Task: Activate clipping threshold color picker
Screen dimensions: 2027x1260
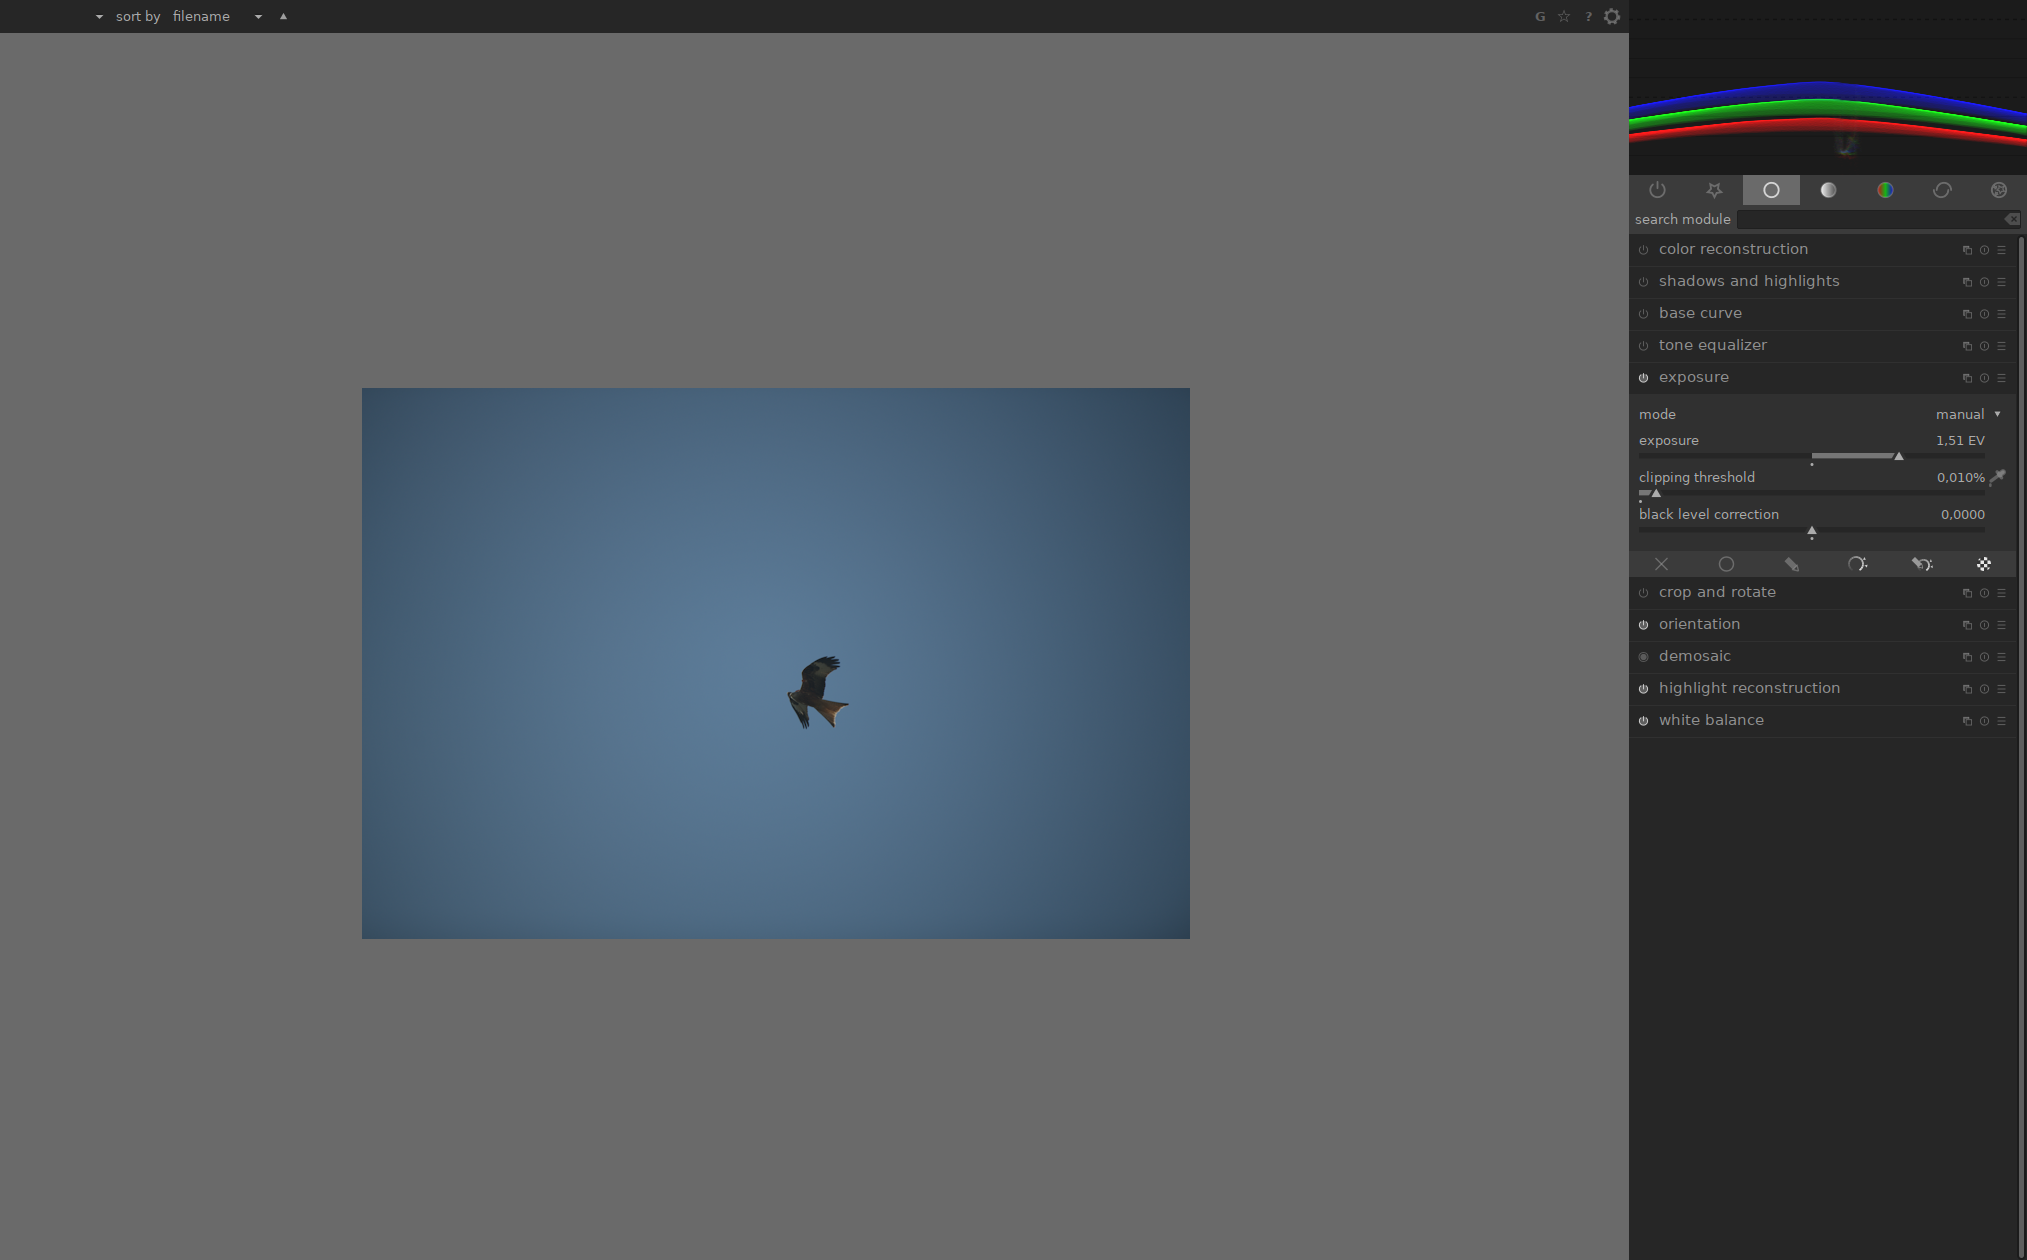Action: click(x=1998, y=477)
